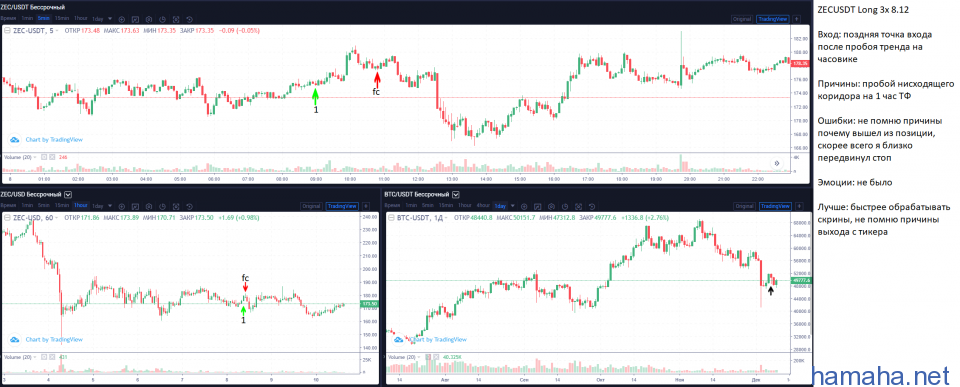Click price label 49777.6 on BTC/USDT axis
This screenshot has height=387, width=960.
[800, 280]
